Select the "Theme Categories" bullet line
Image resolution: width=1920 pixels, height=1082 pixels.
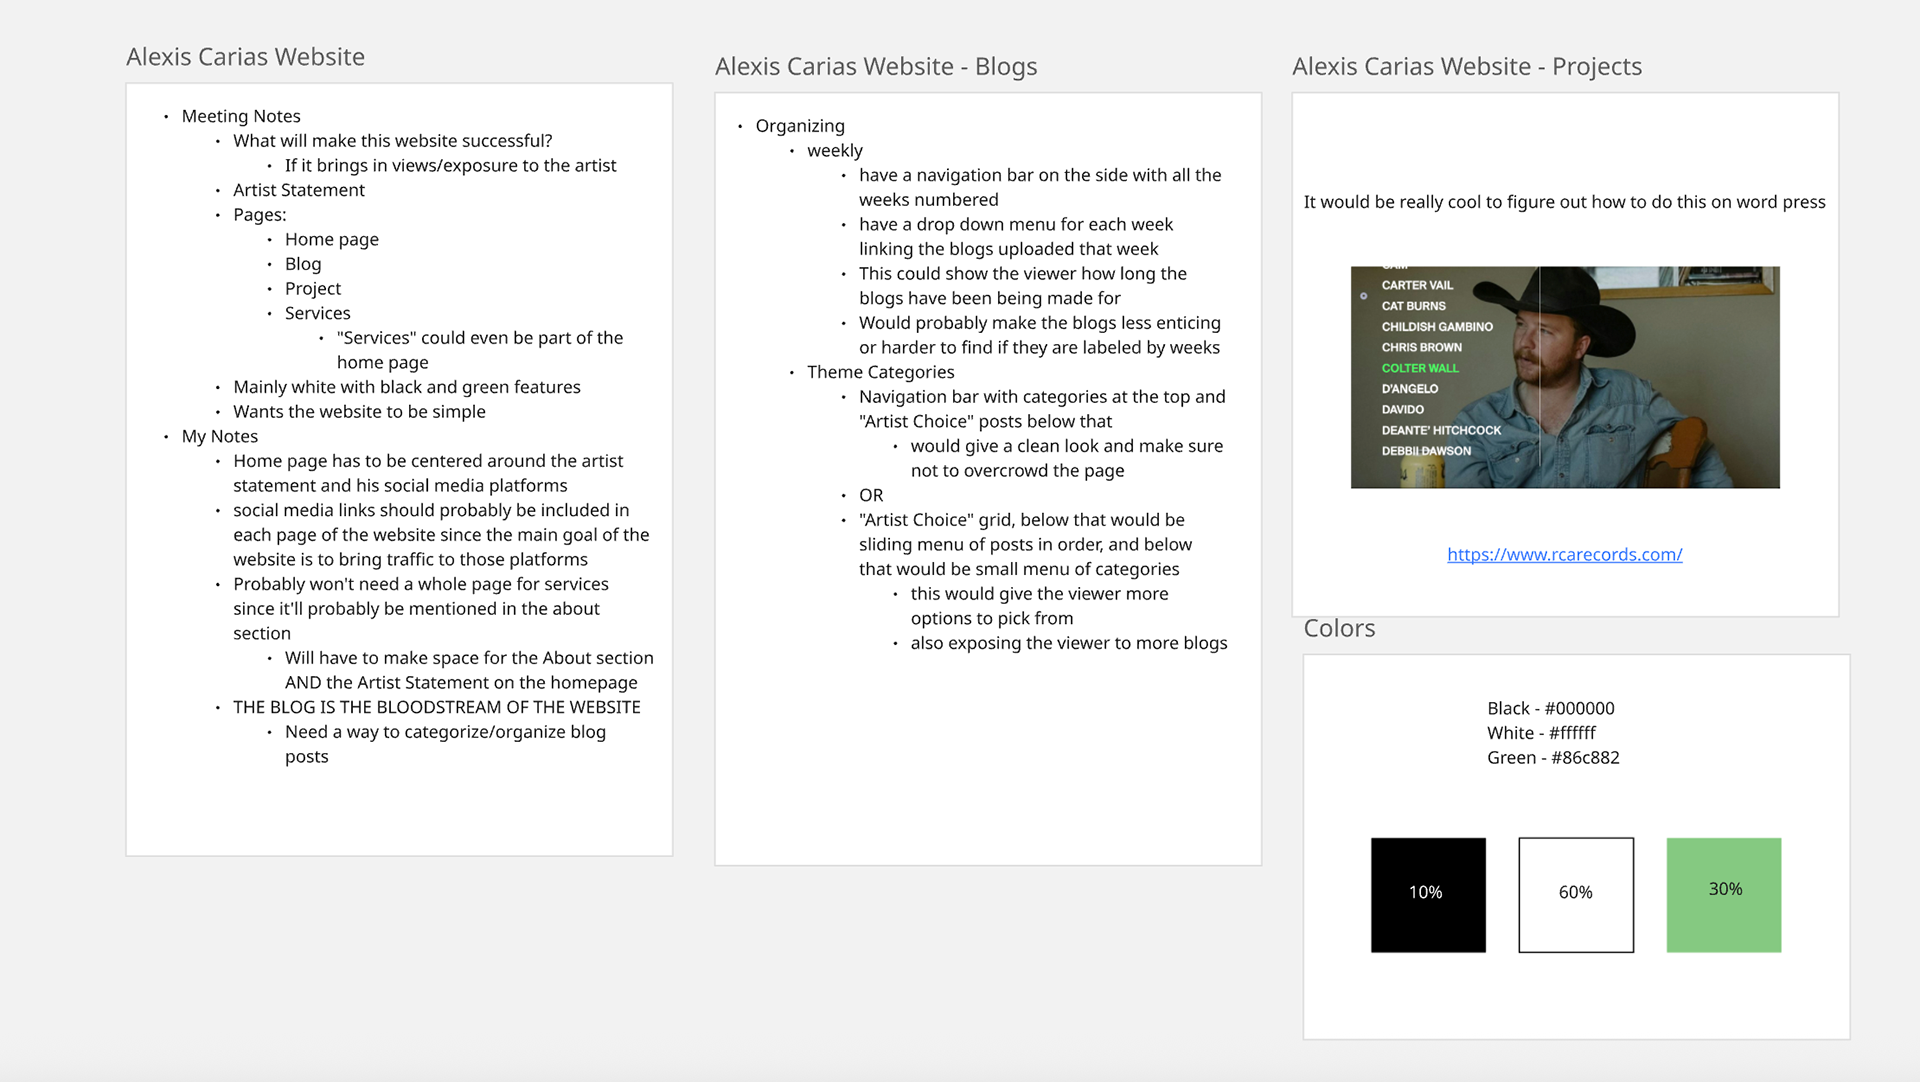(x=880, y=372)
